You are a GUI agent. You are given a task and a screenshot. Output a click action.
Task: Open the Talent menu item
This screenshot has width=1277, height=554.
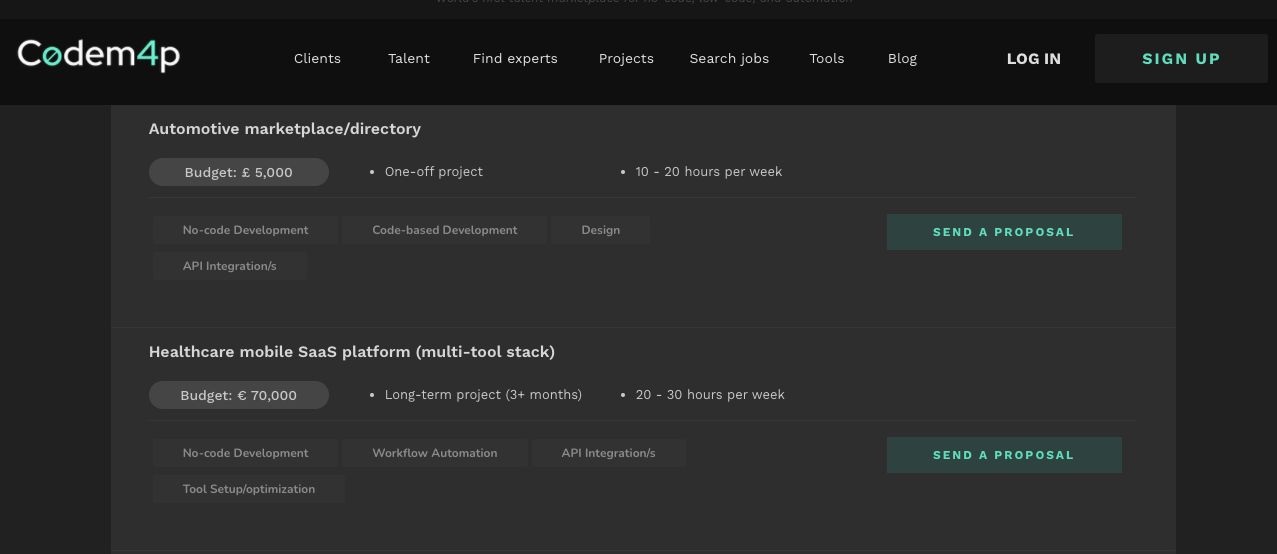(409, 58)
